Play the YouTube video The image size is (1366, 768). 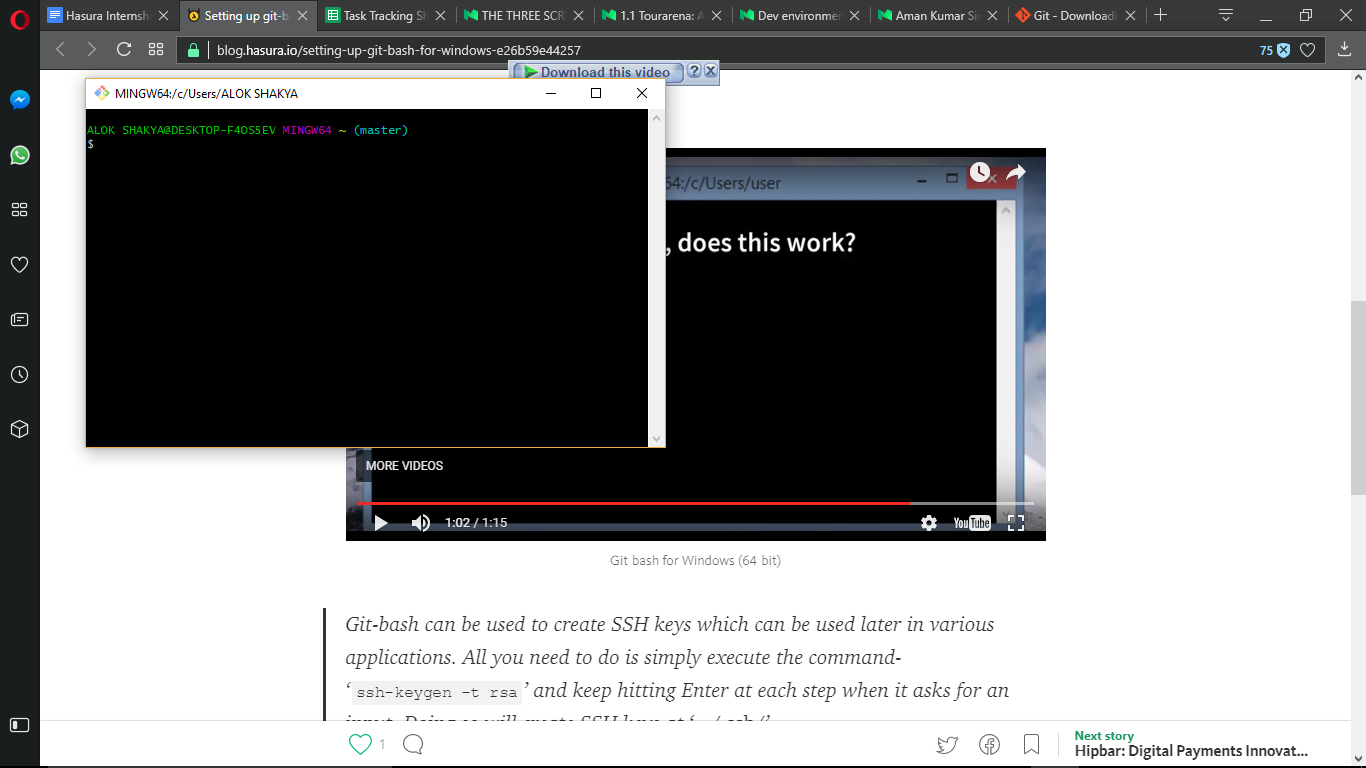(380, 523)
